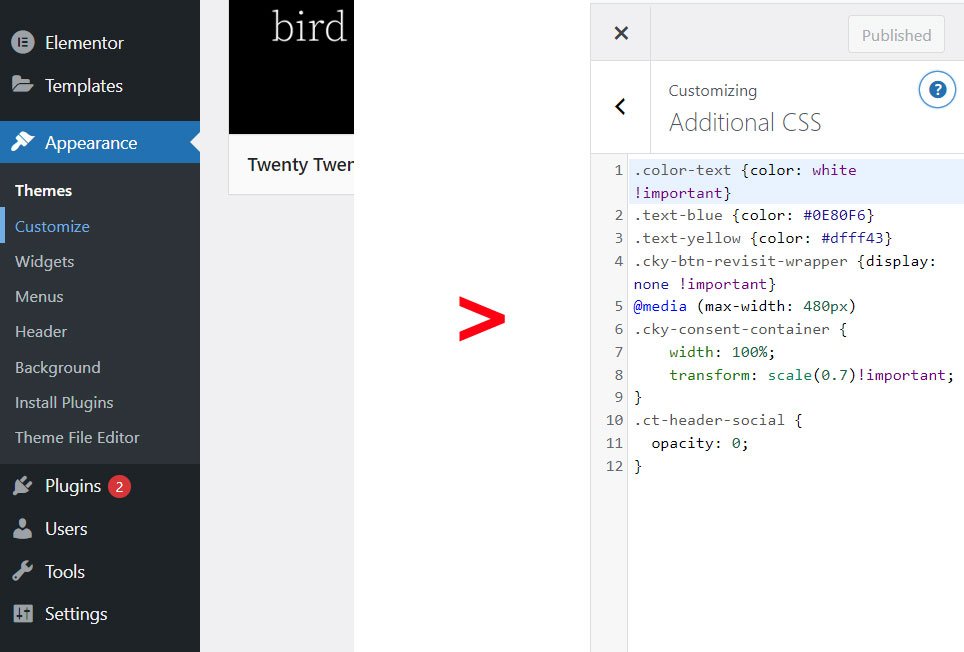
Task: Click the Elementor icon in sidebar
Action: (x=23, y=43)
